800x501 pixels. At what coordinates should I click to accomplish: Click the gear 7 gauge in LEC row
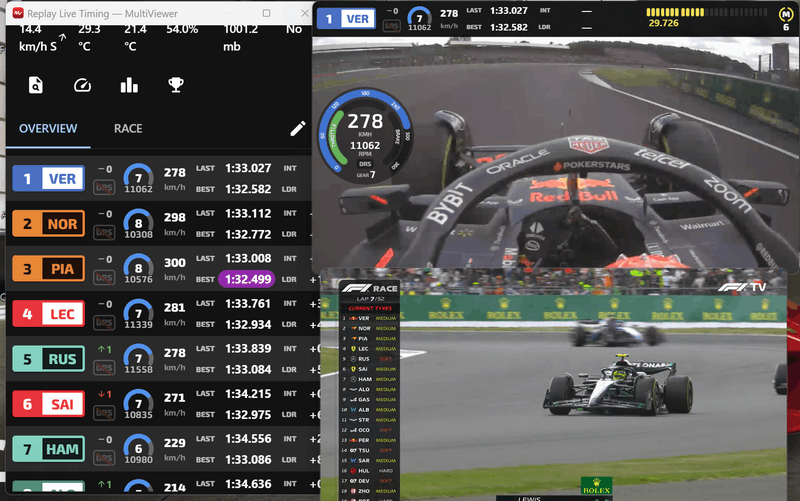tap(138, 313)
